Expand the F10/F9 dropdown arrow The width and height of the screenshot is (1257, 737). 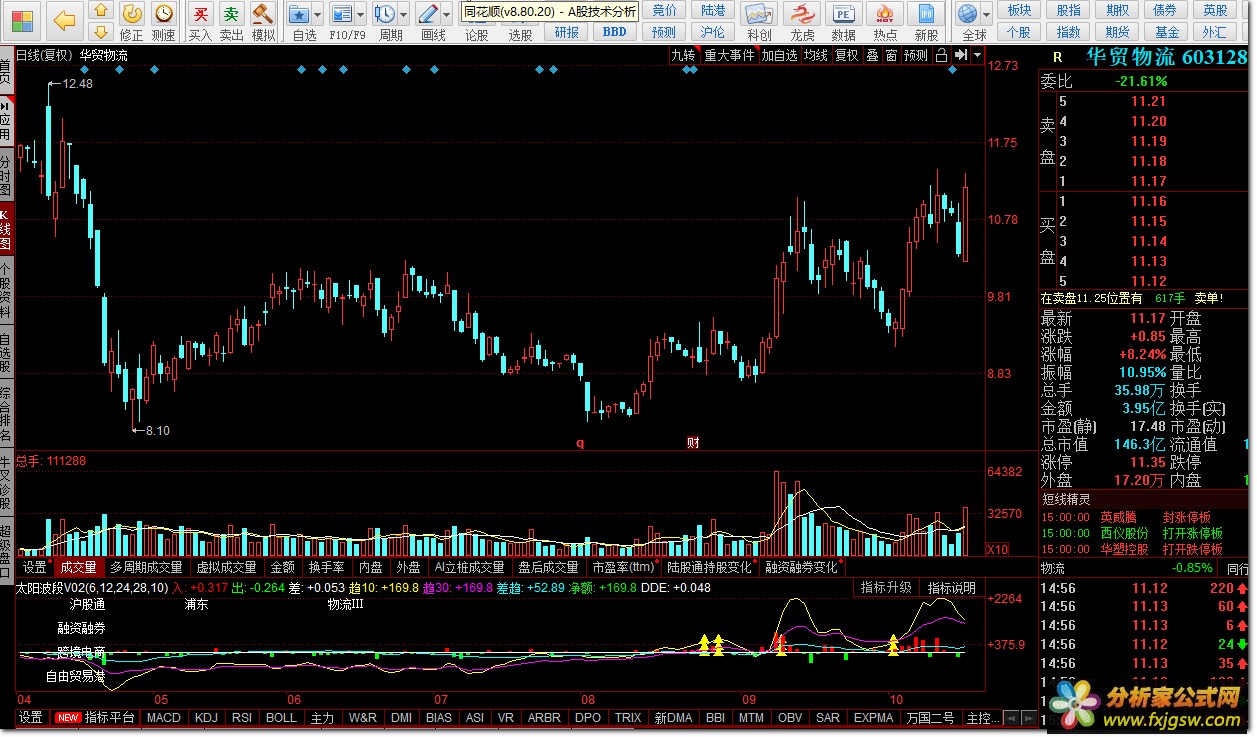point(361,16)
